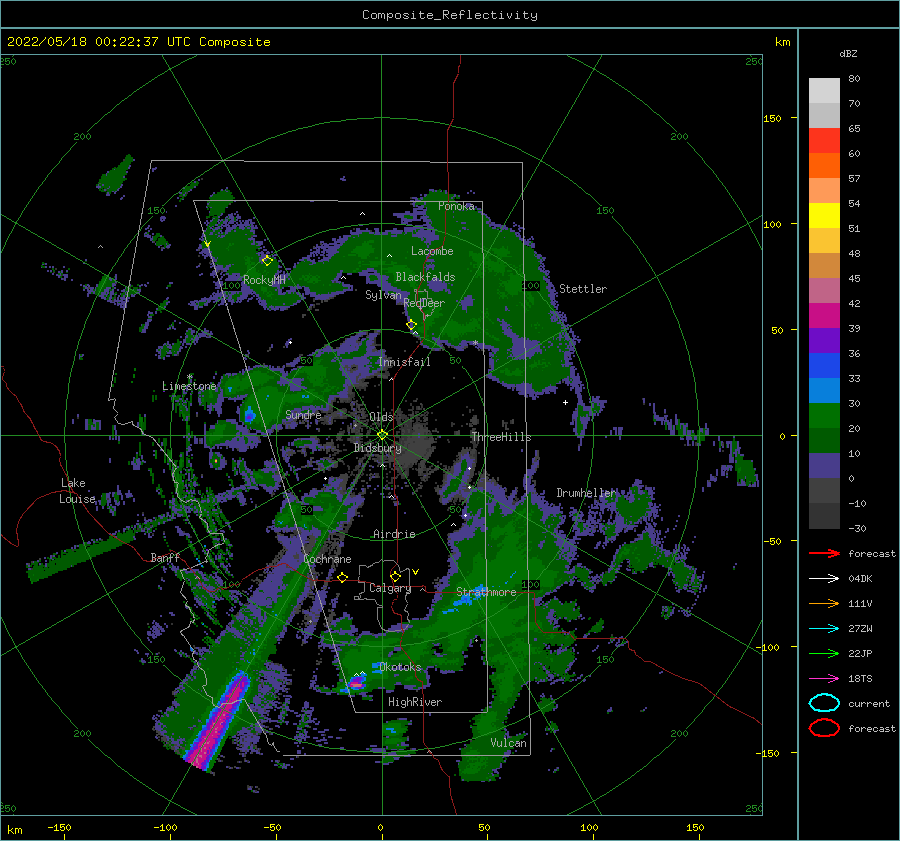Select the orange 57-60 dBZ legend swatch
The image size is (900, 841).
[824, 166]
